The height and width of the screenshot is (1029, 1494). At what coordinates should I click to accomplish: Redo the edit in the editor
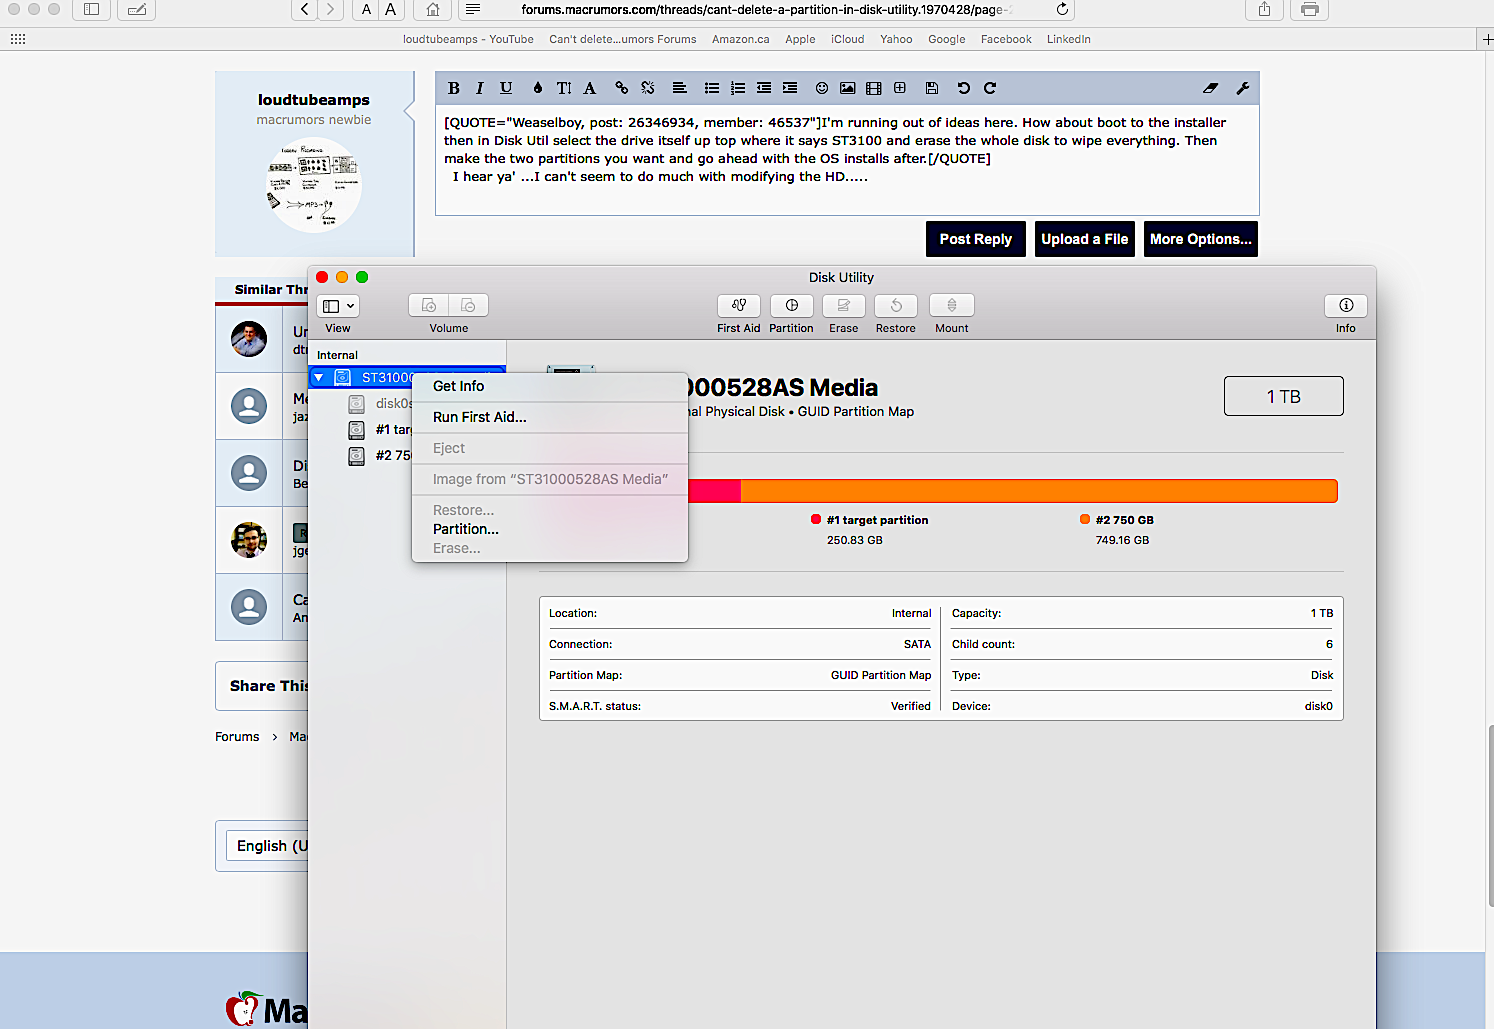tap(990, 88)
